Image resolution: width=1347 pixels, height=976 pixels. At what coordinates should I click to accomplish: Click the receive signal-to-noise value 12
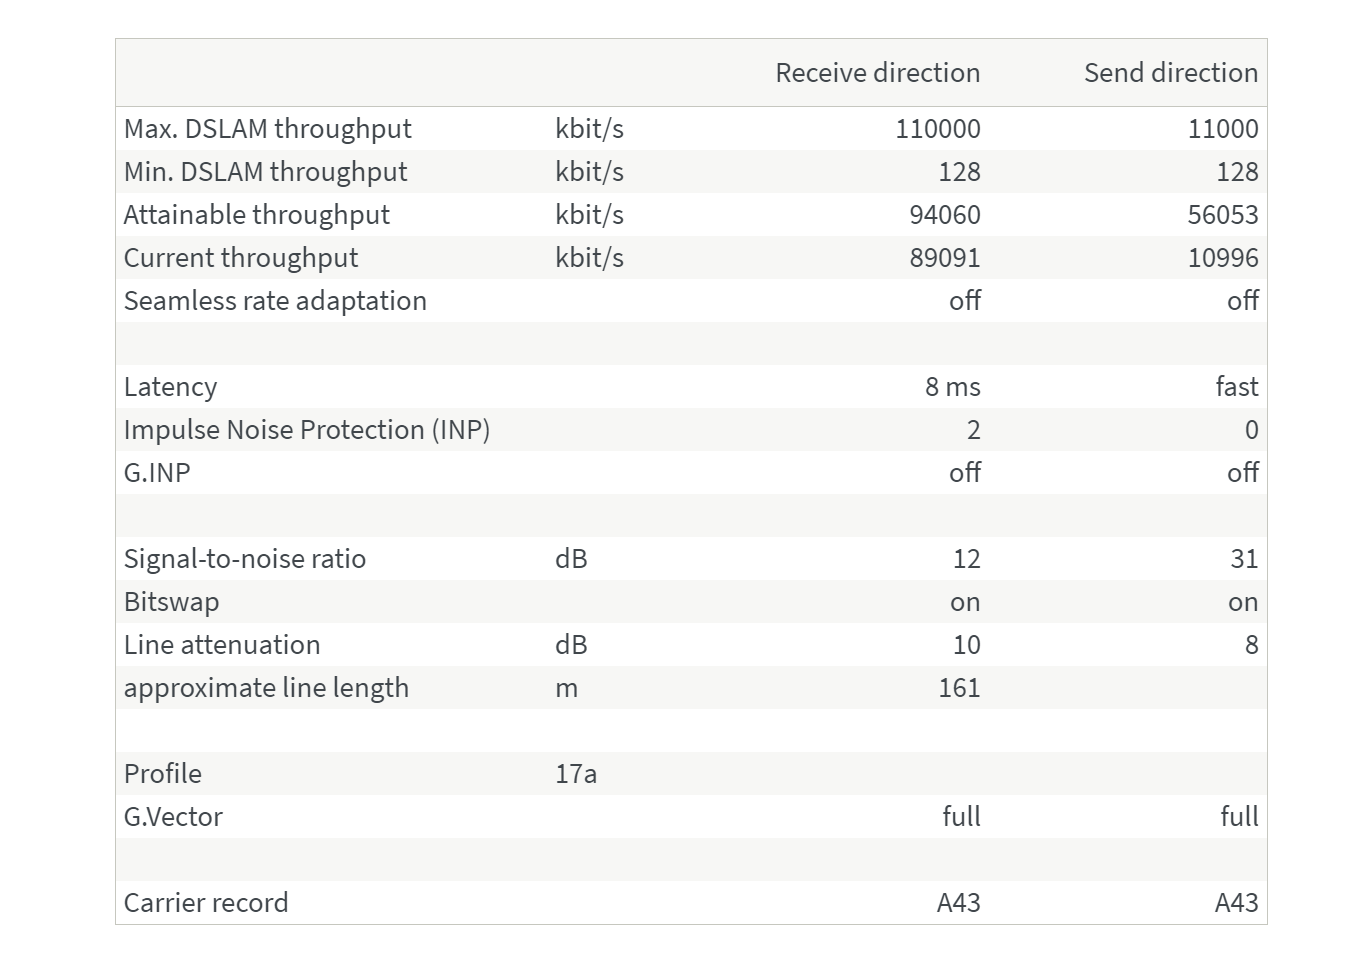click(x=967, y=559)
